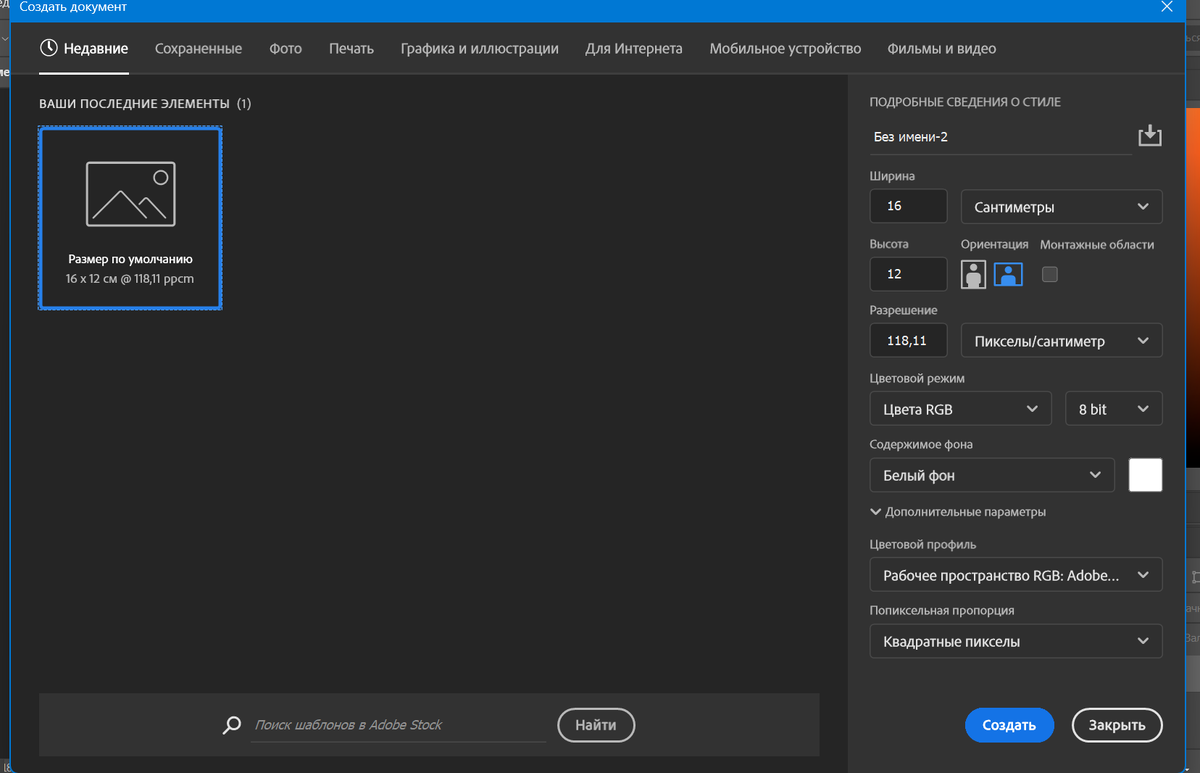Open the Белый фон background dropdown
This screenshot has height=773, width=1200.
tap(992, 475)
